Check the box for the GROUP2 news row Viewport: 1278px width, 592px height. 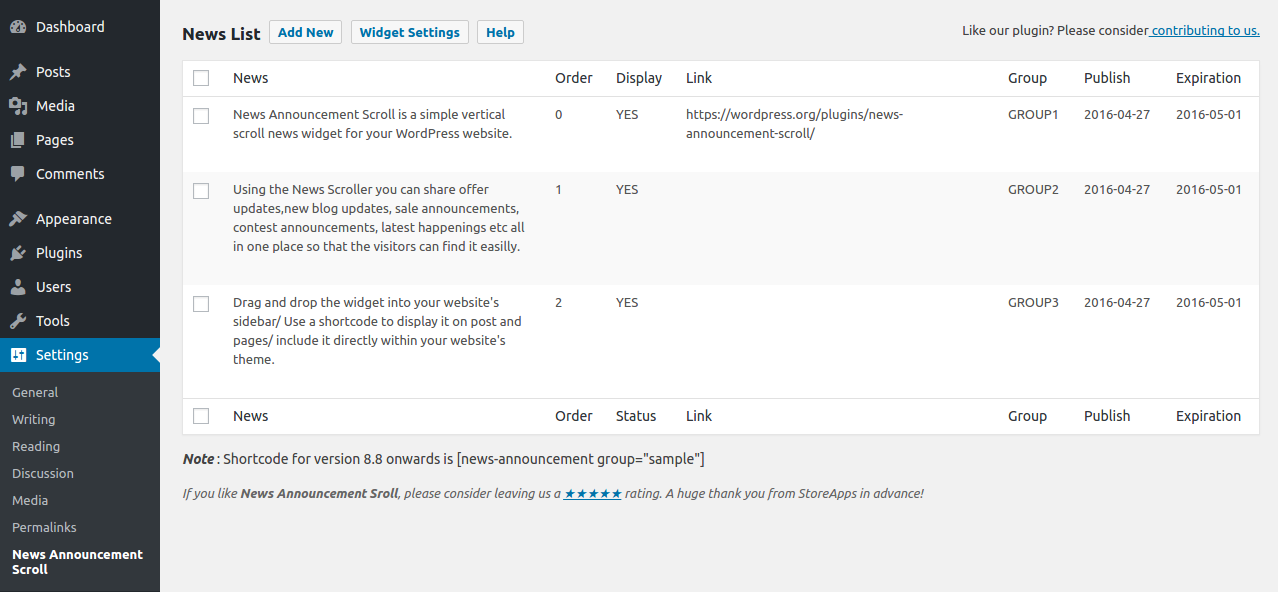[x=201, y=191]
